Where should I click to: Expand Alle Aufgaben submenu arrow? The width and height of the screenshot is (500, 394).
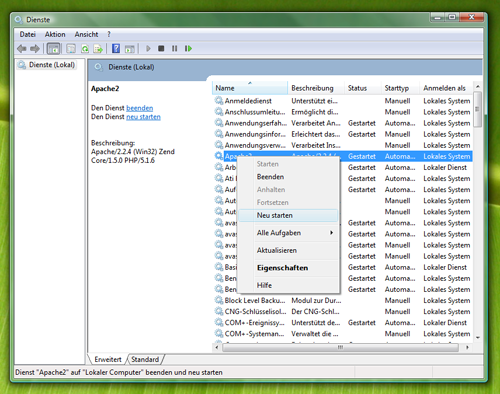(x=331, y=233)
